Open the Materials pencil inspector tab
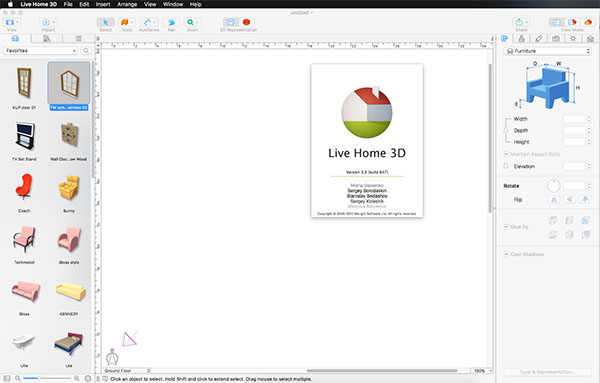The width and height of the screenshot is (600, 383). (x=539, y=38)
